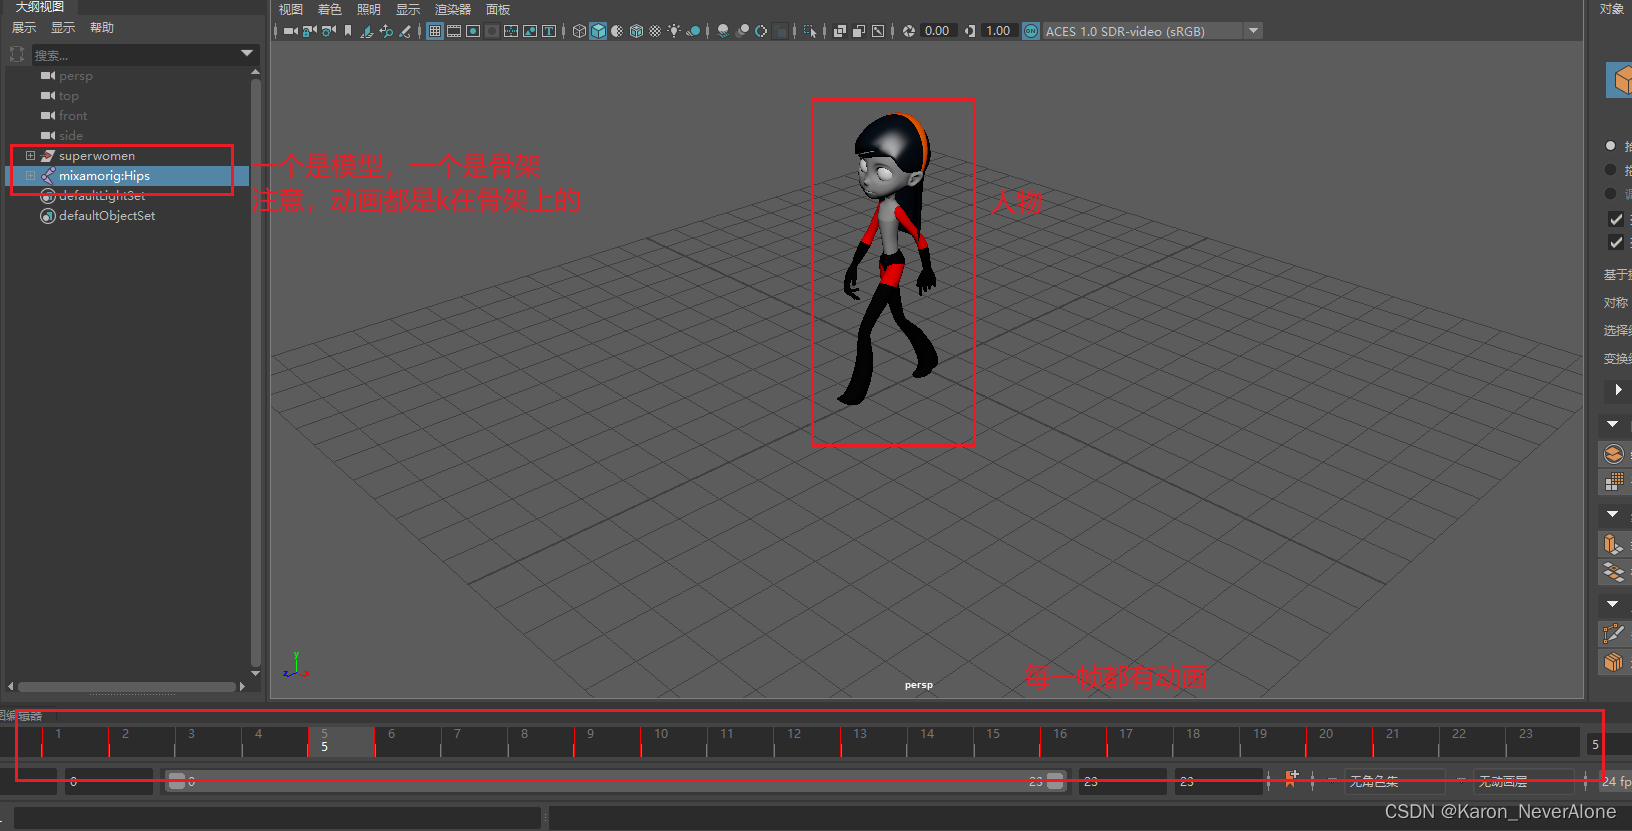Switch viewport to Wireframe shading icon
Screen dimensions: 1632x831
(x=579, y=31)
